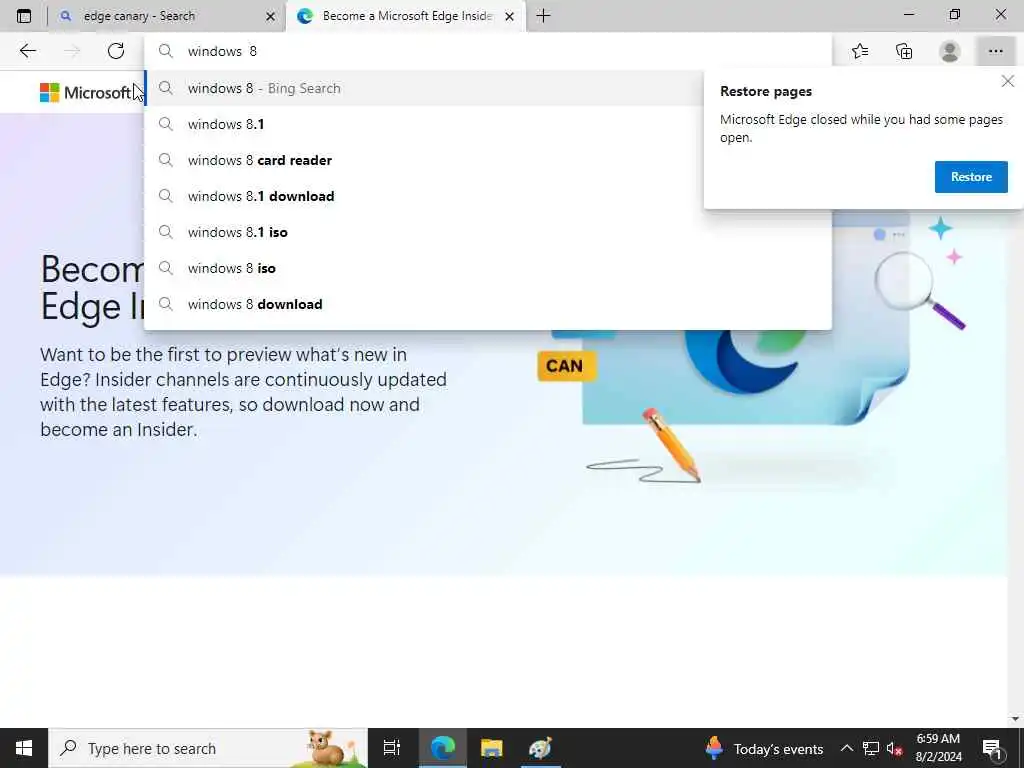
Task: Open File Explorer from the taskbar
Action: (x=492, y=748)
